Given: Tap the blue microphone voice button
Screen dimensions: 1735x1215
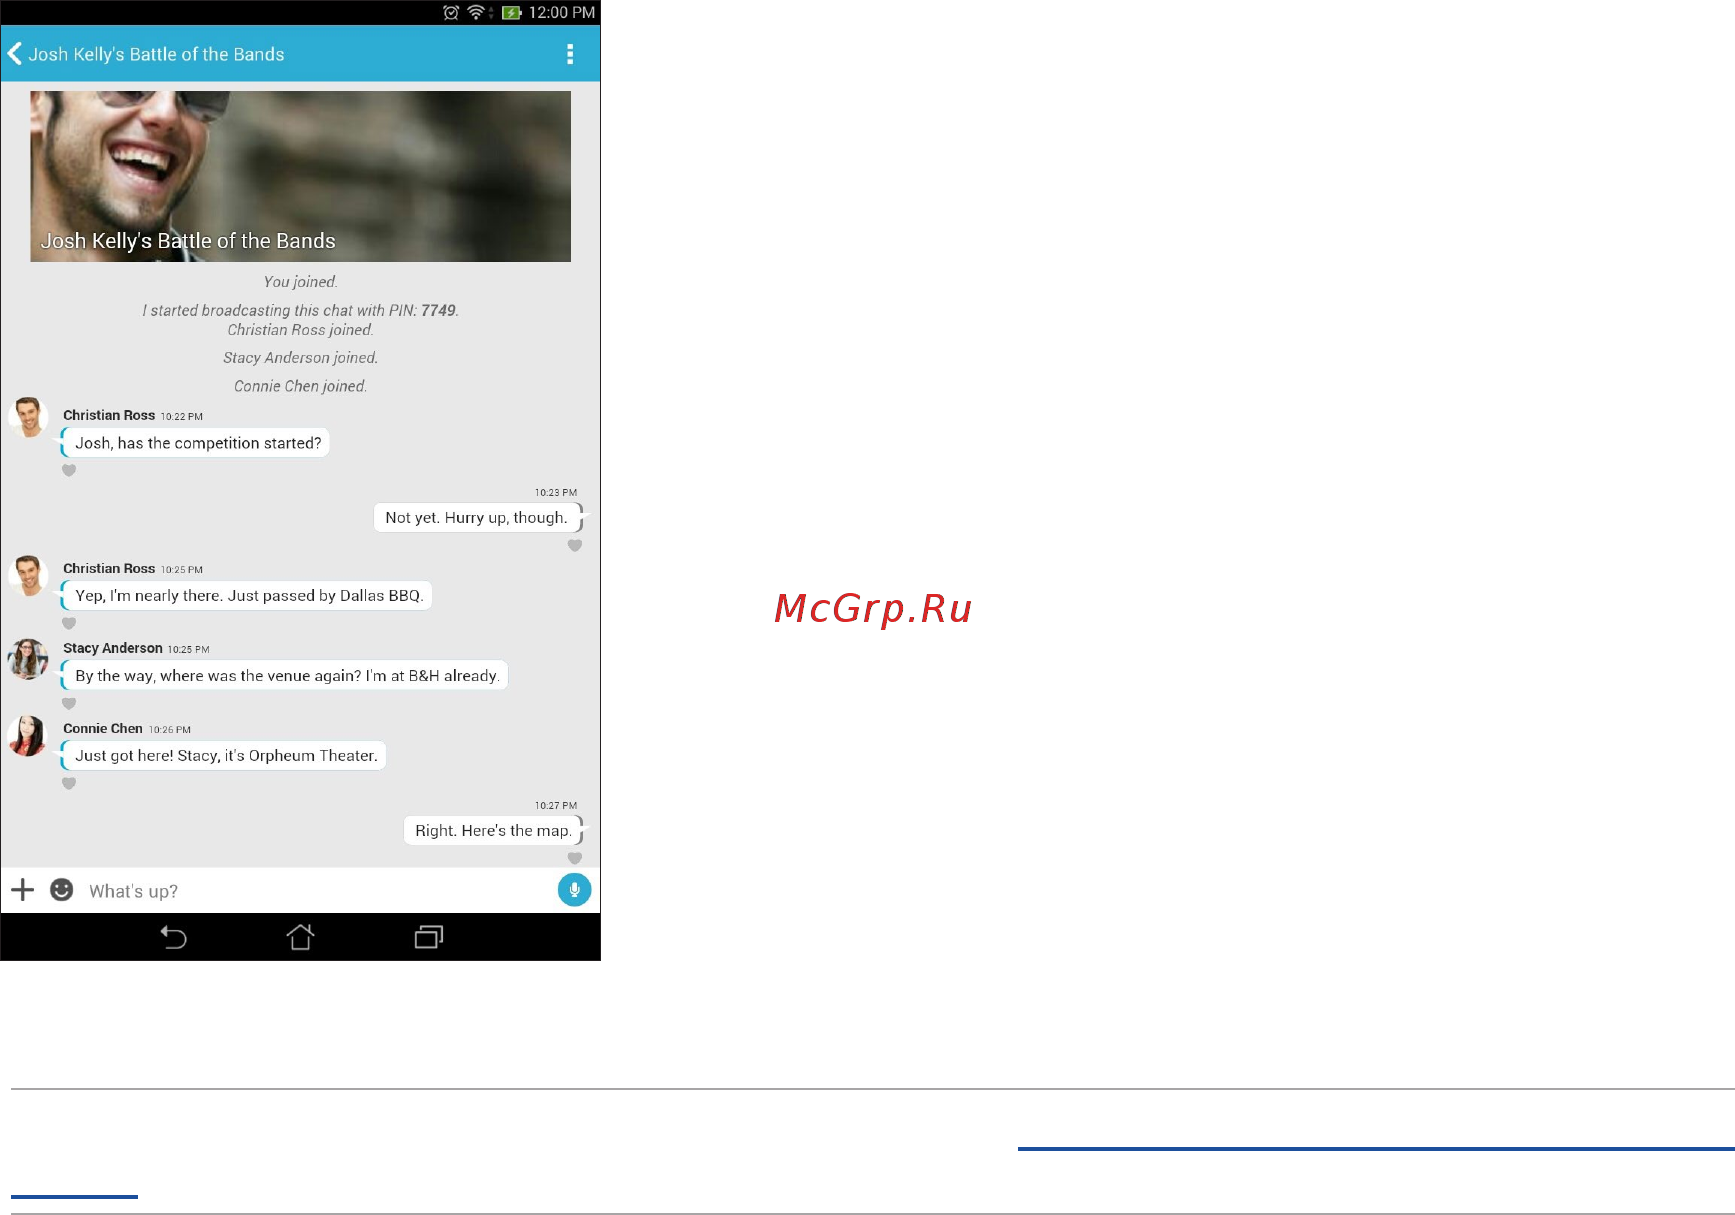Looking at the screenshot, I should (574, 889).
